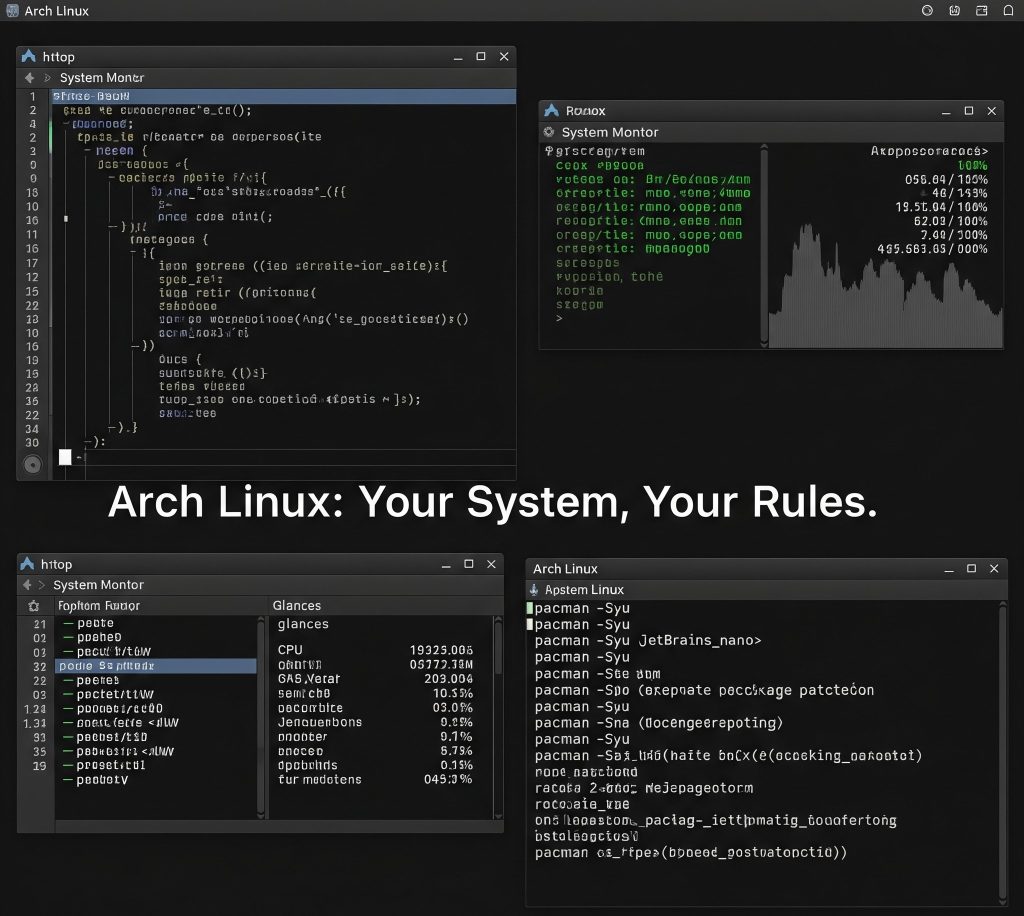Click the 'Jenouenbons' row in Glances panel
1024x916 pixels.
(x=375, y=722)
